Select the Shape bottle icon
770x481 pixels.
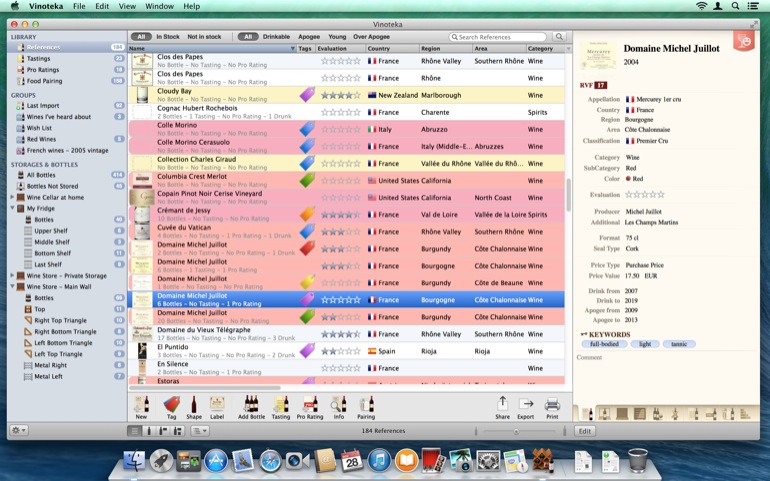tap(193, 404)
